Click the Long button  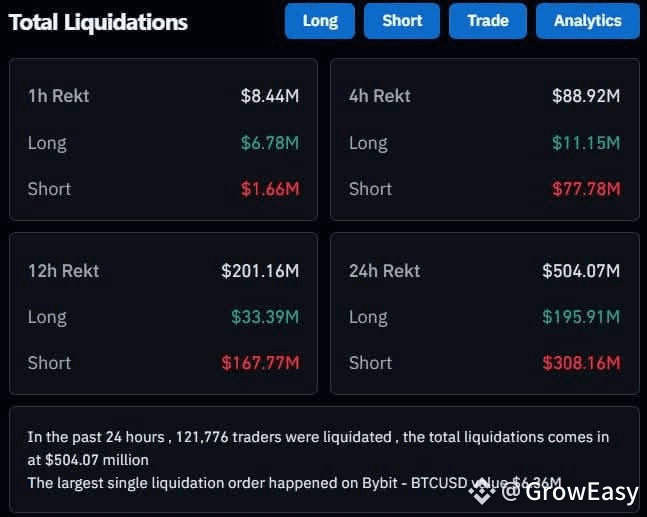320,21
